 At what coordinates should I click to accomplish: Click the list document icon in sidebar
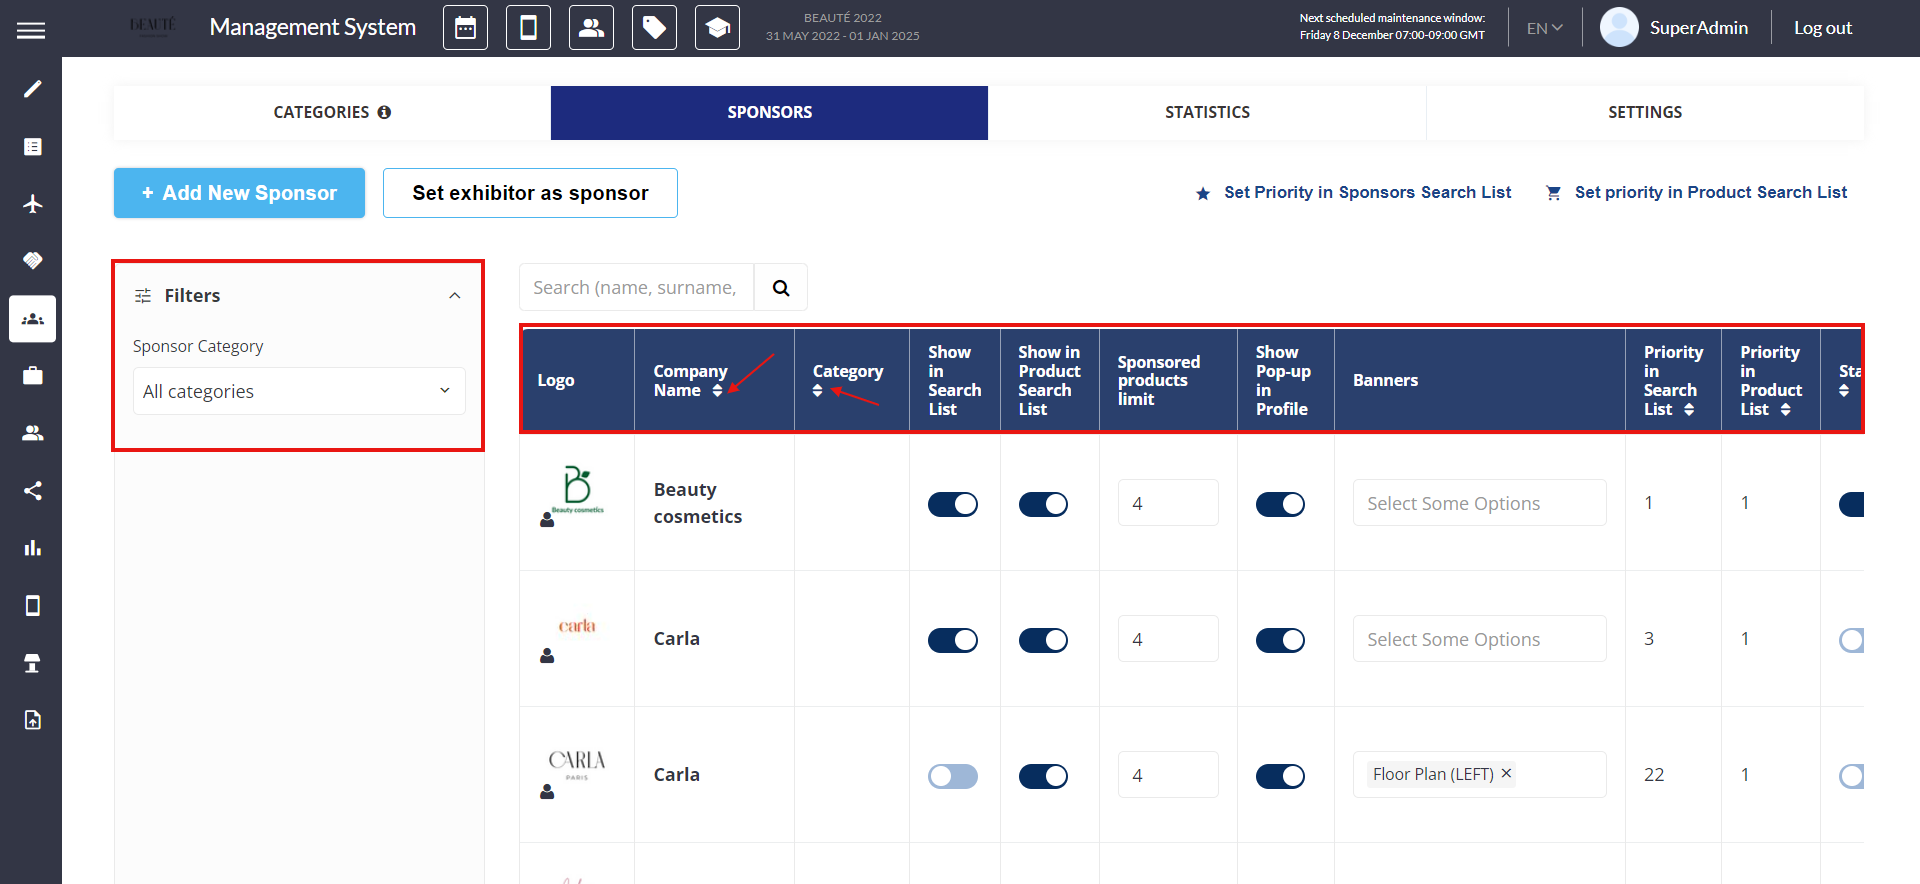click(x=32, y=146)
